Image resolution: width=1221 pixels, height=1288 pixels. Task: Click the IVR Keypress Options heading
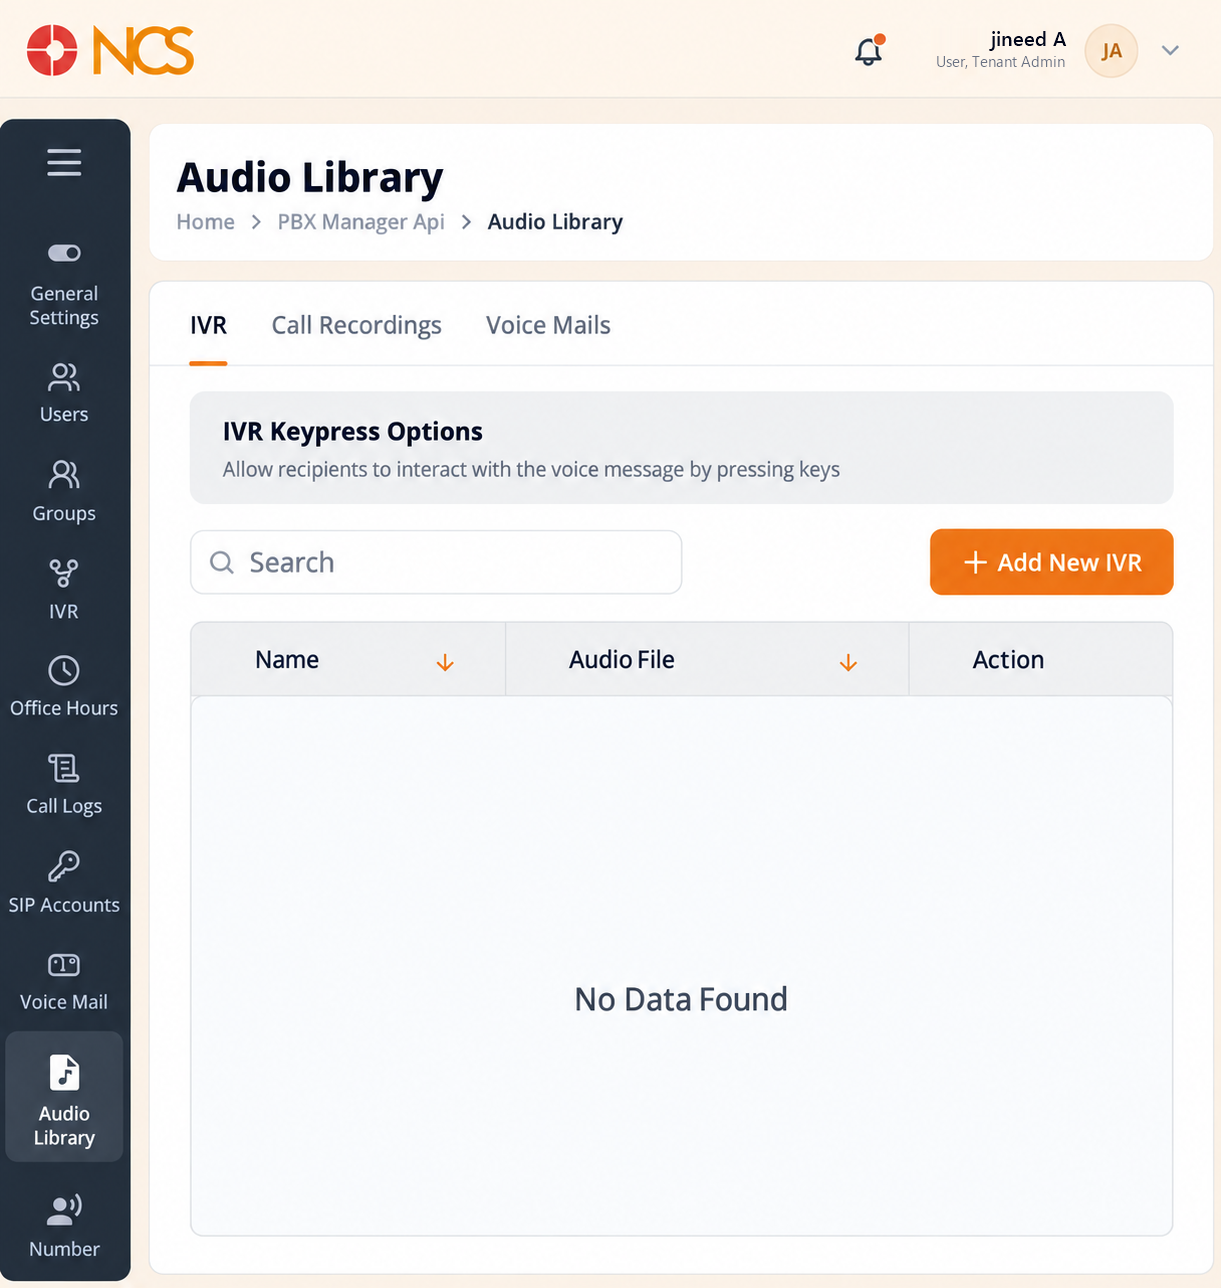click(352, 432)
